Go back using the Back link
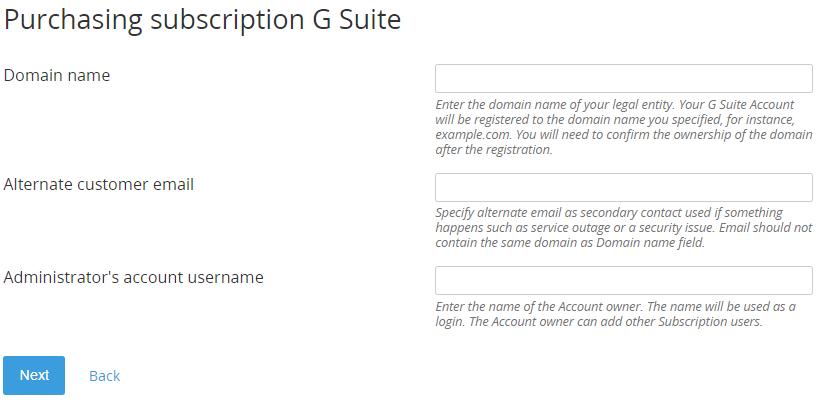821x400 pixels. point(104,376)
